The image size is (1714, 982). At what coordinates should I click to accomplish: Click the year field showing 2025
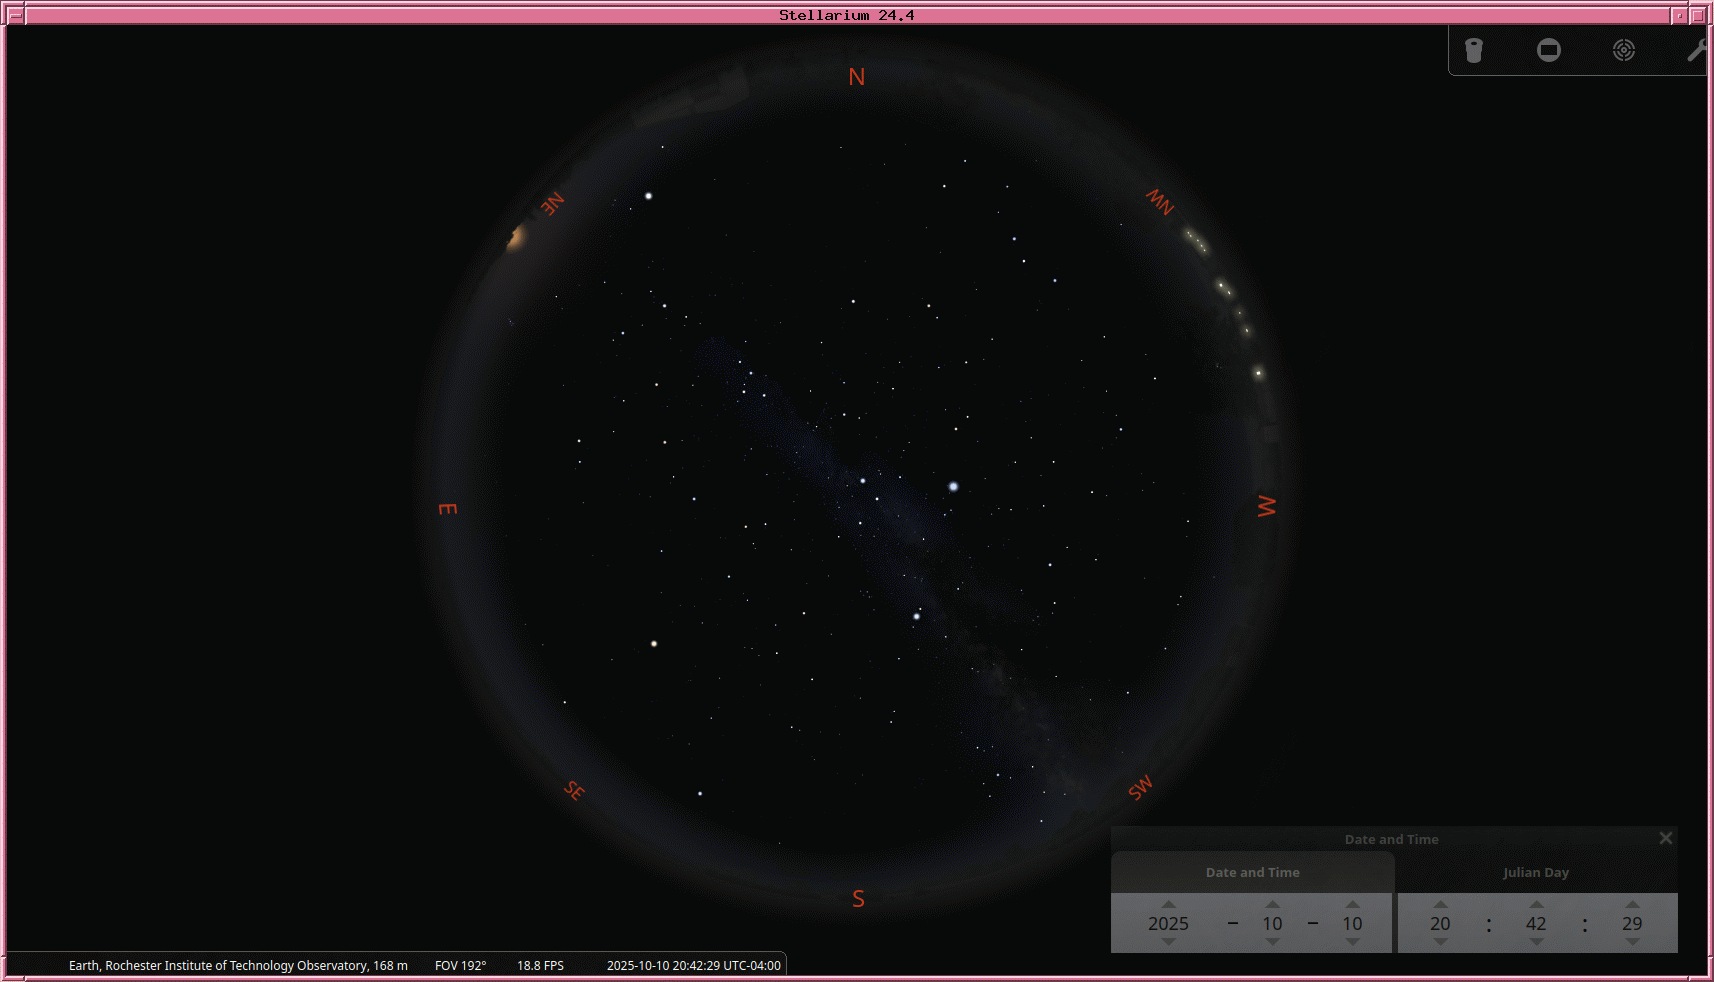point(1168,923)
